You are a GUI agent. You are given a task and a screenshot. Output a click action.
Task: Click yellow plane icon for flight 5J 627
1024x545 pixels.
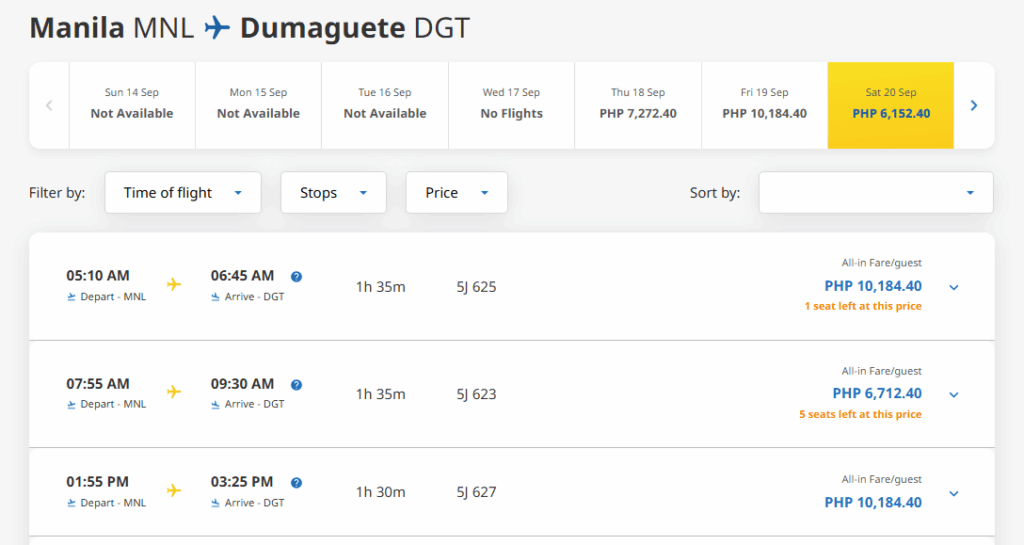click(x=174, y=490)
